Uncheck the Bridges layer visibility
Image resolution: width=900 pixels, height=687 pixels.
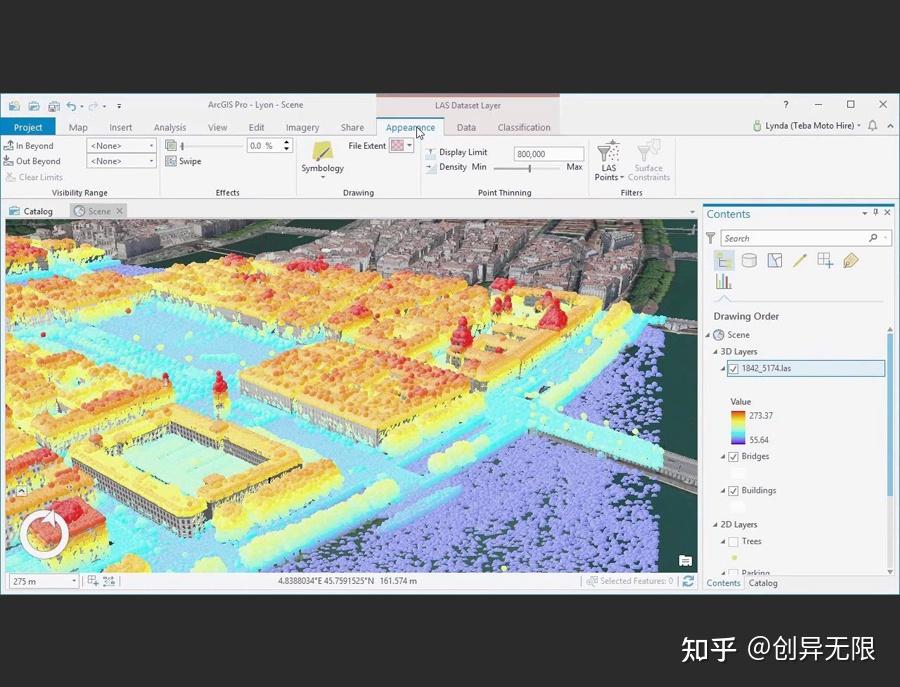(x=735, y=457)
